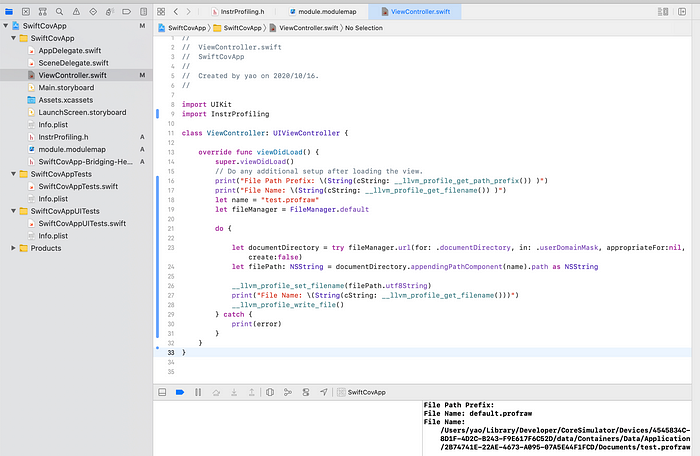Open Environment Overrides
Screen dimensions: 700x456
[x=306, y=392]
